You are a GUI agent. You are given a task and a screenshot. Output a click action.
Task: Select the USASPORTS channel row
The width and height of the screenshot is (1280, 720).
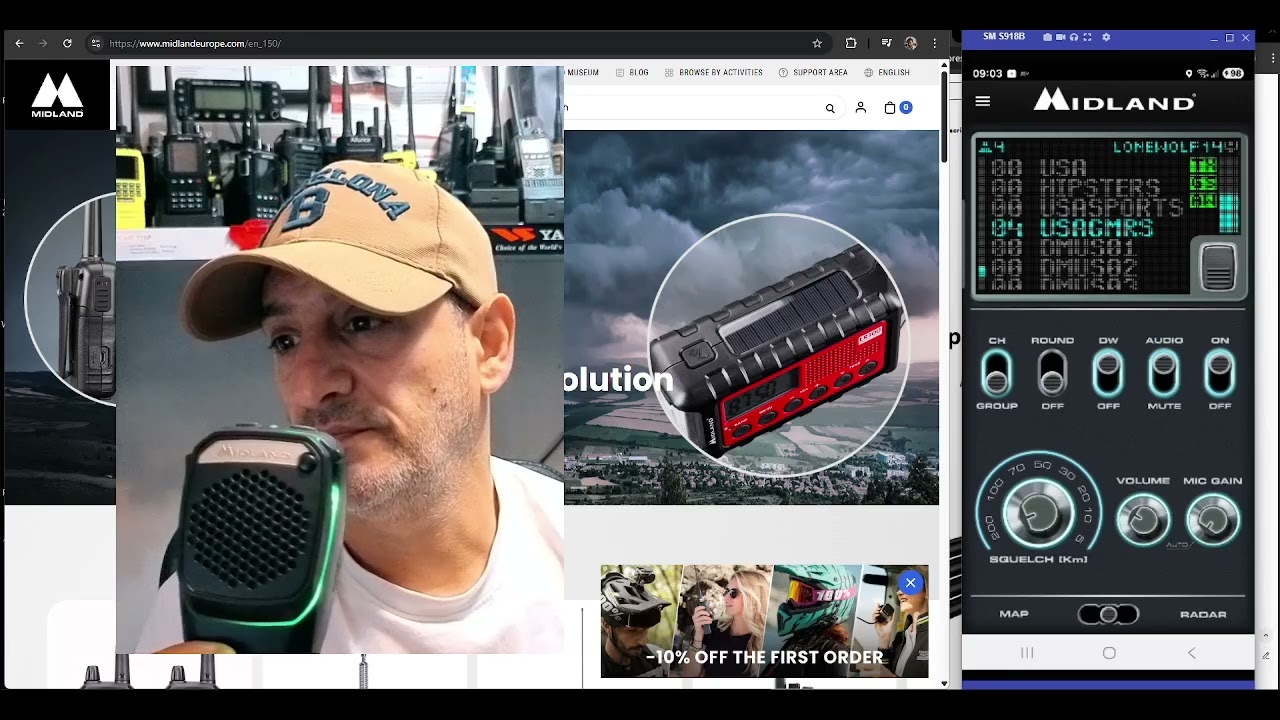tap(1085, 208)
